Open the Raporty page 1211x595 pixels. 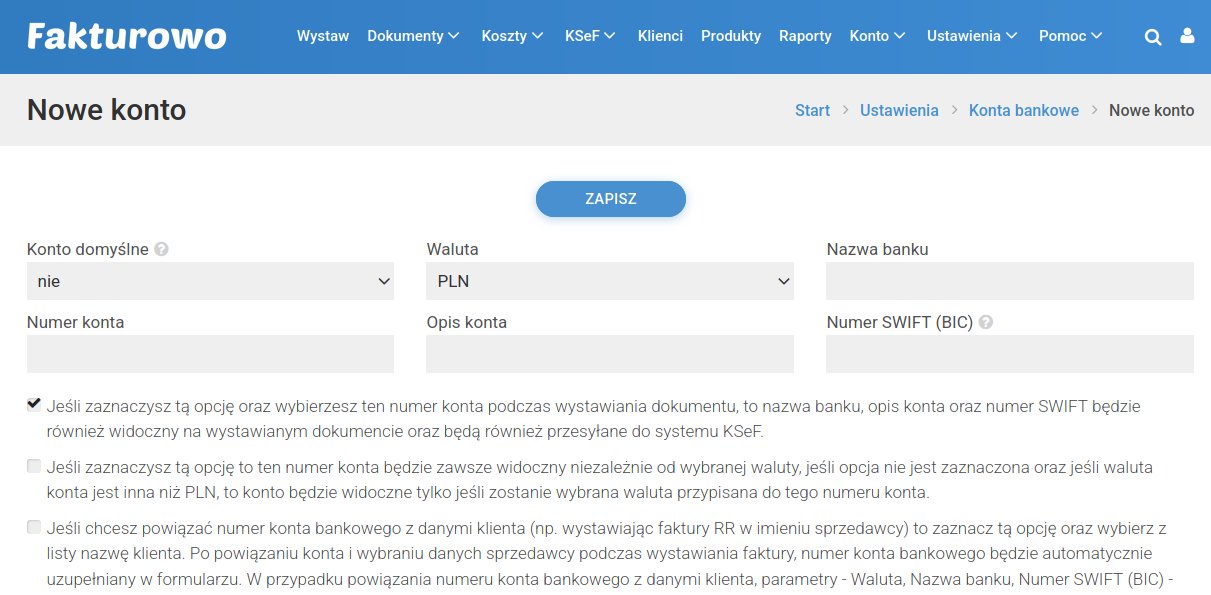(805, 36)
